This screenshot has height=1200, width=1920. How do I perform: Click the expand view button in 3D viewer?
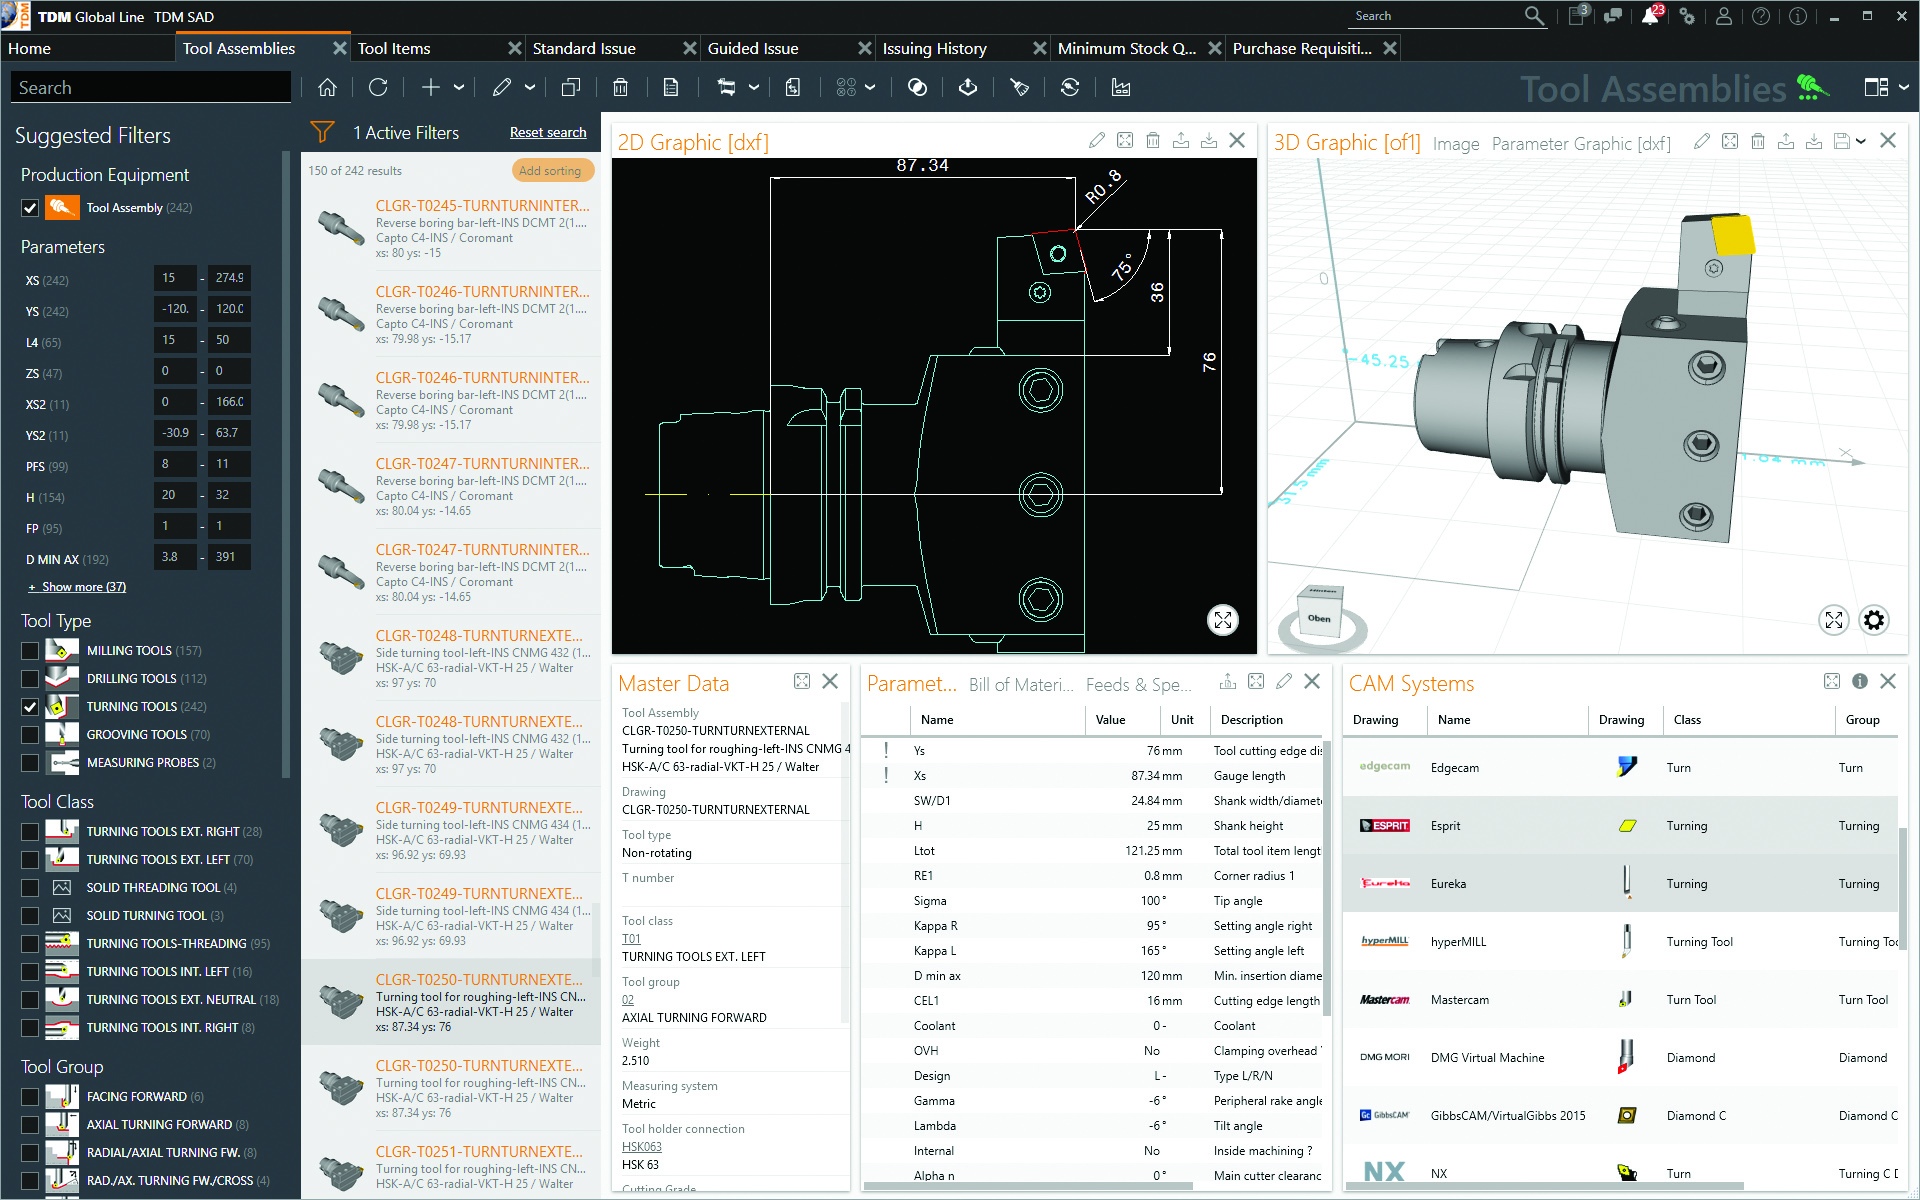(x=1834, y=621)
